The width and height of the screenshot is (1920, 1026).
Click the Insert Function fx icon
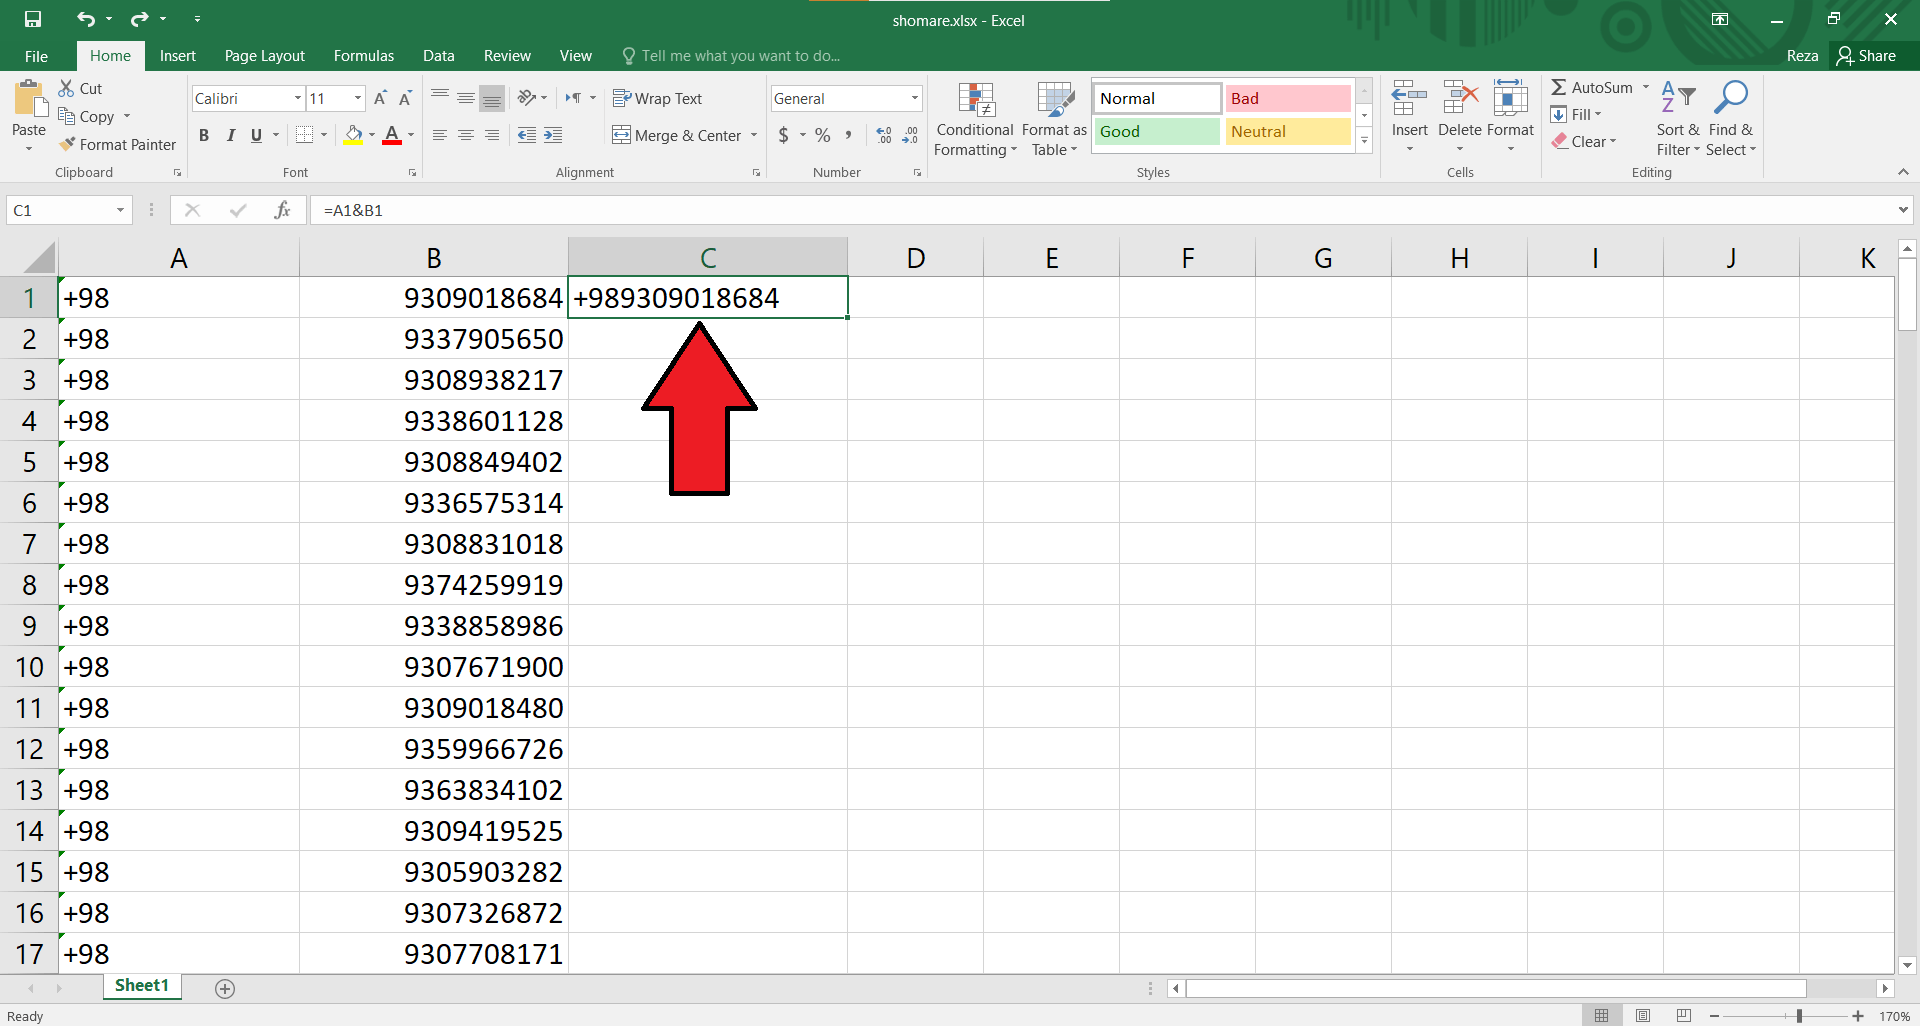coord(283,210)
